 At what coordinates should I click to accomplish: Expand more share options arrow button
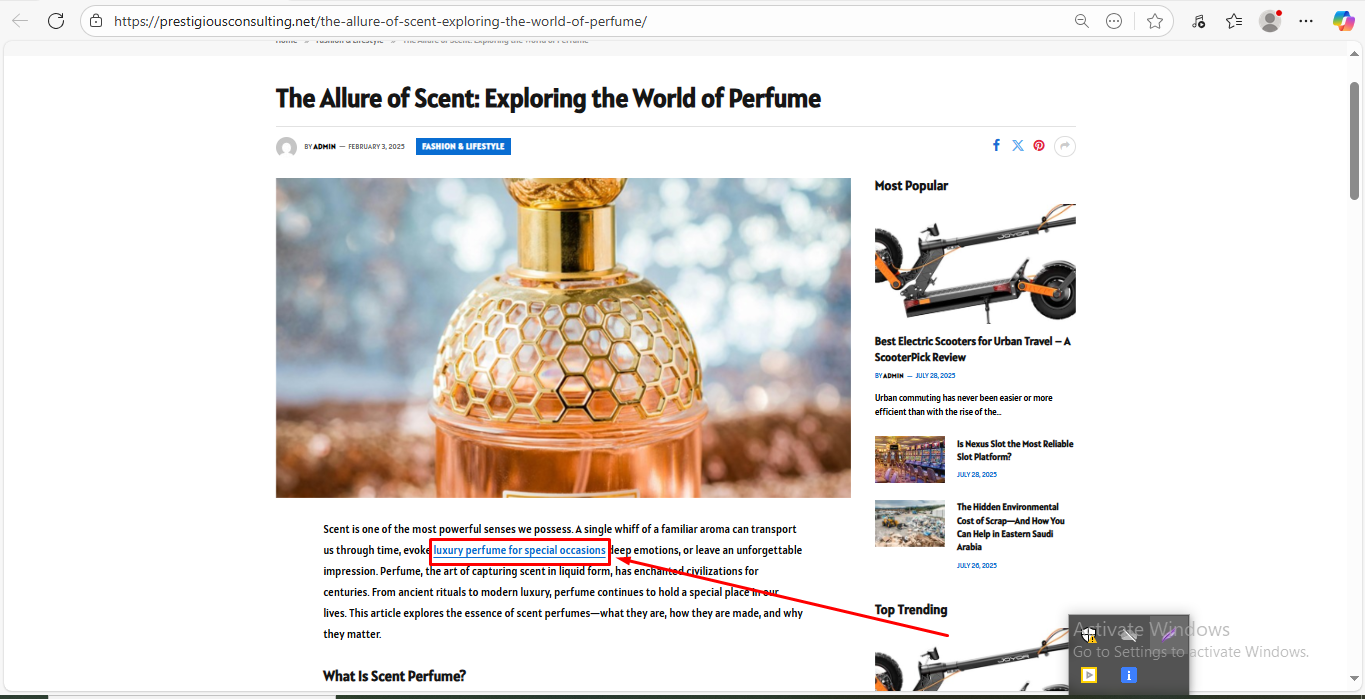coord(1065,147)
